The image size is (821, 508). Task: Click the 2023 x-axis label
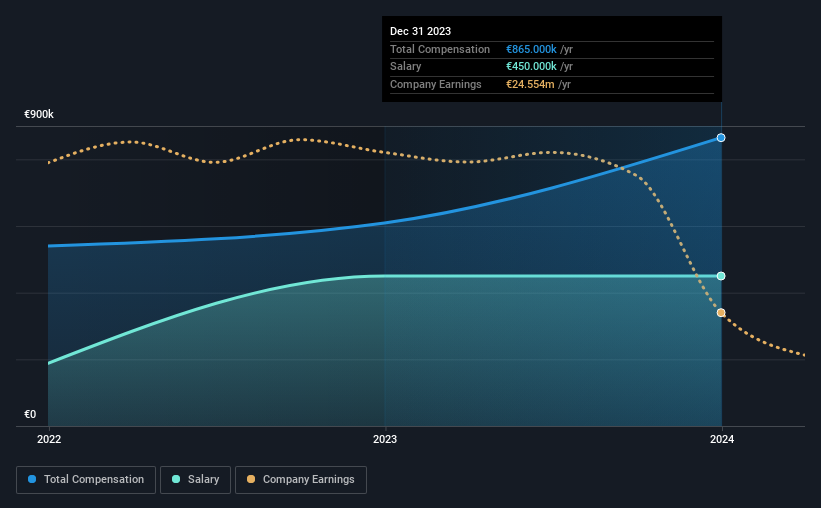tap(385, 439)
